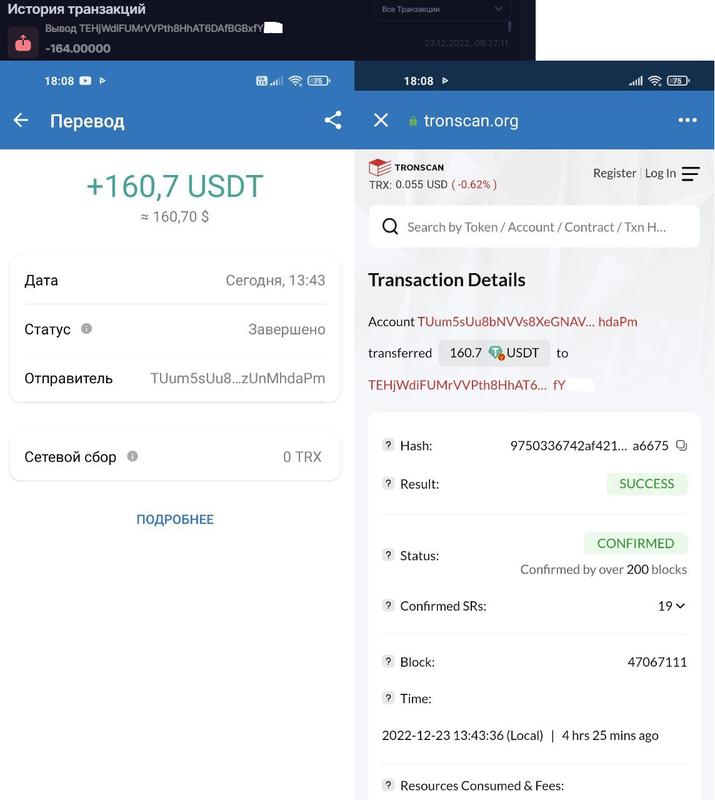Viewport: 715px width, 800px height.
Task: Open the Tronscan hamburger menu
Action: coord(691,173)
